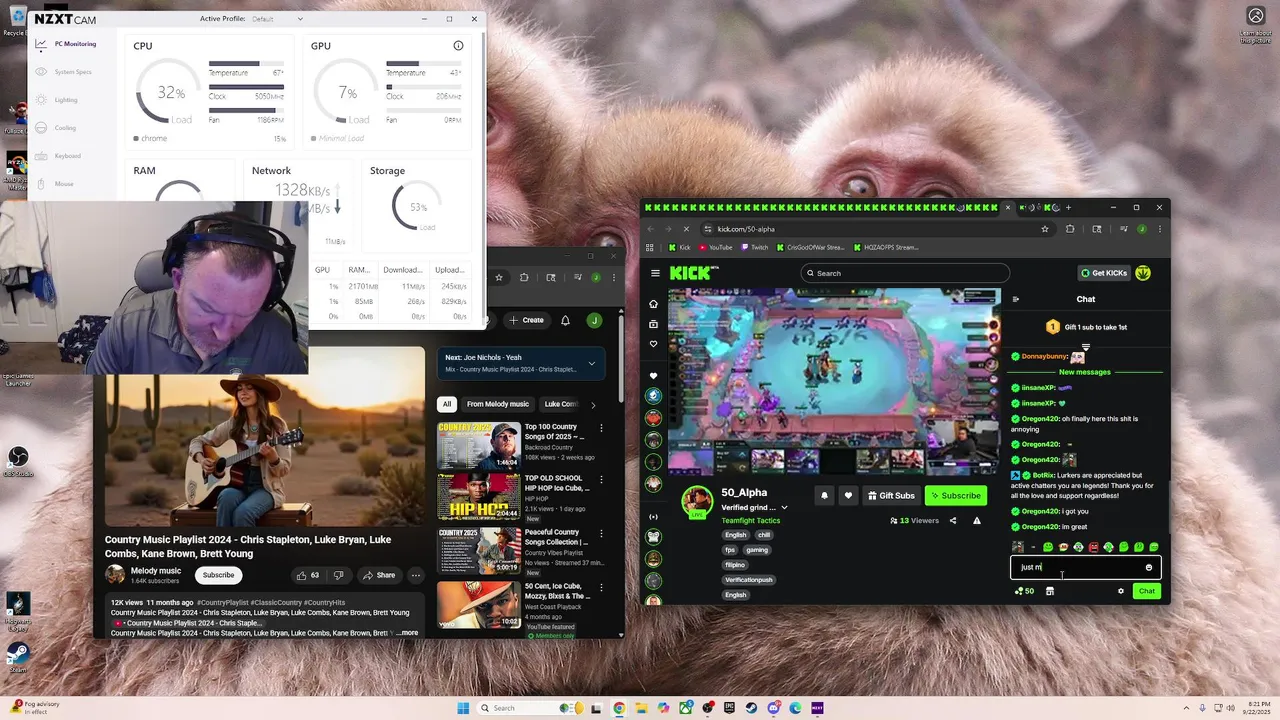Click the Kick logo

692,273
